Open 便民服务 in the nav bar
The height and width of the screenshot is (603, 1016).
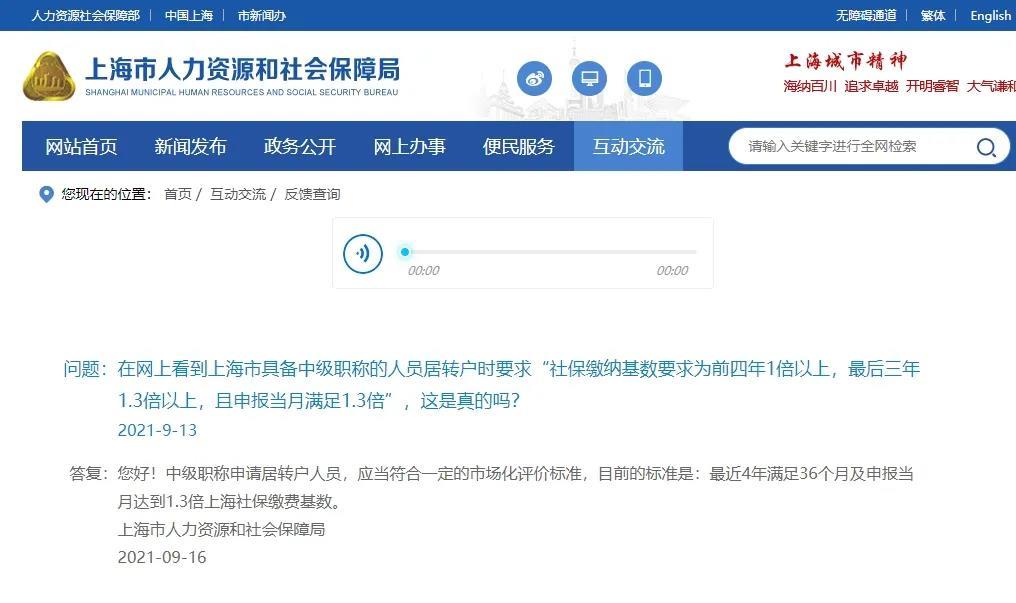[519, 147]
